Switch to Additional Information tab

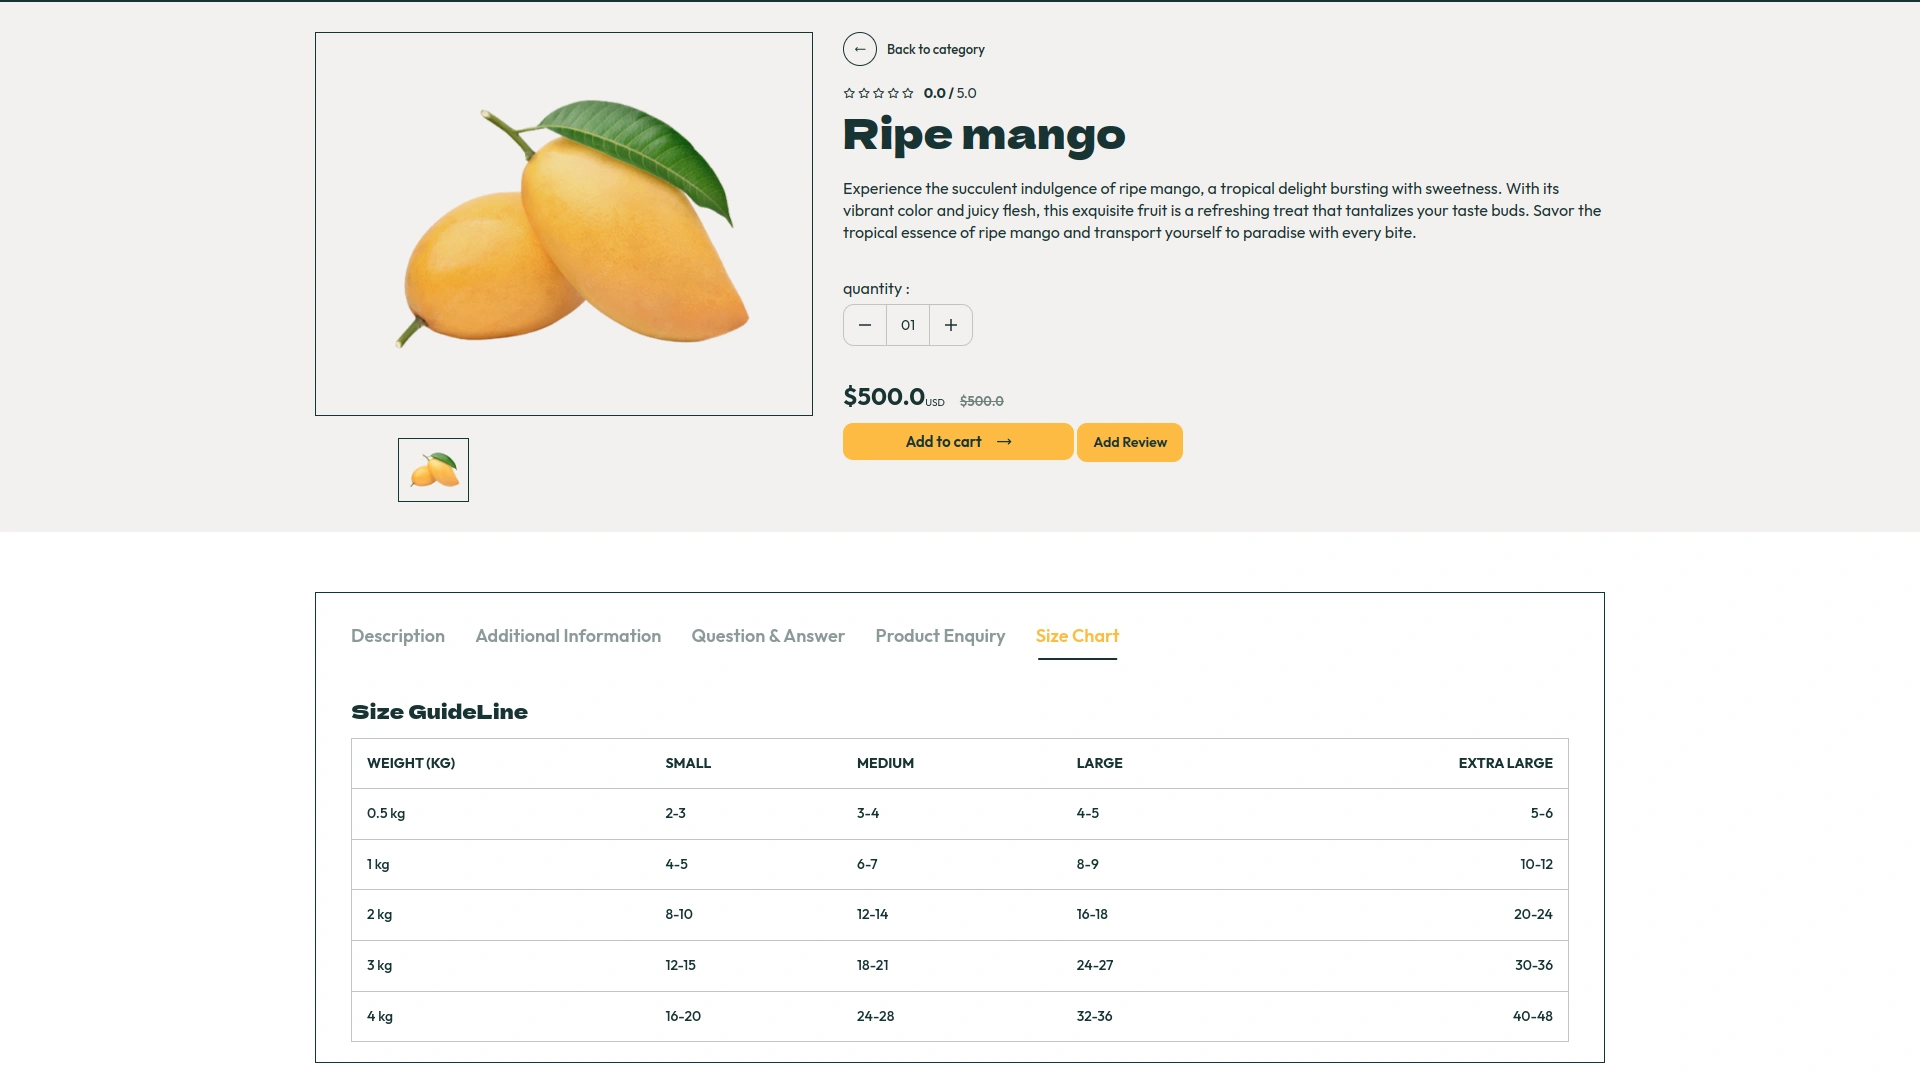(x=568, y=636)
